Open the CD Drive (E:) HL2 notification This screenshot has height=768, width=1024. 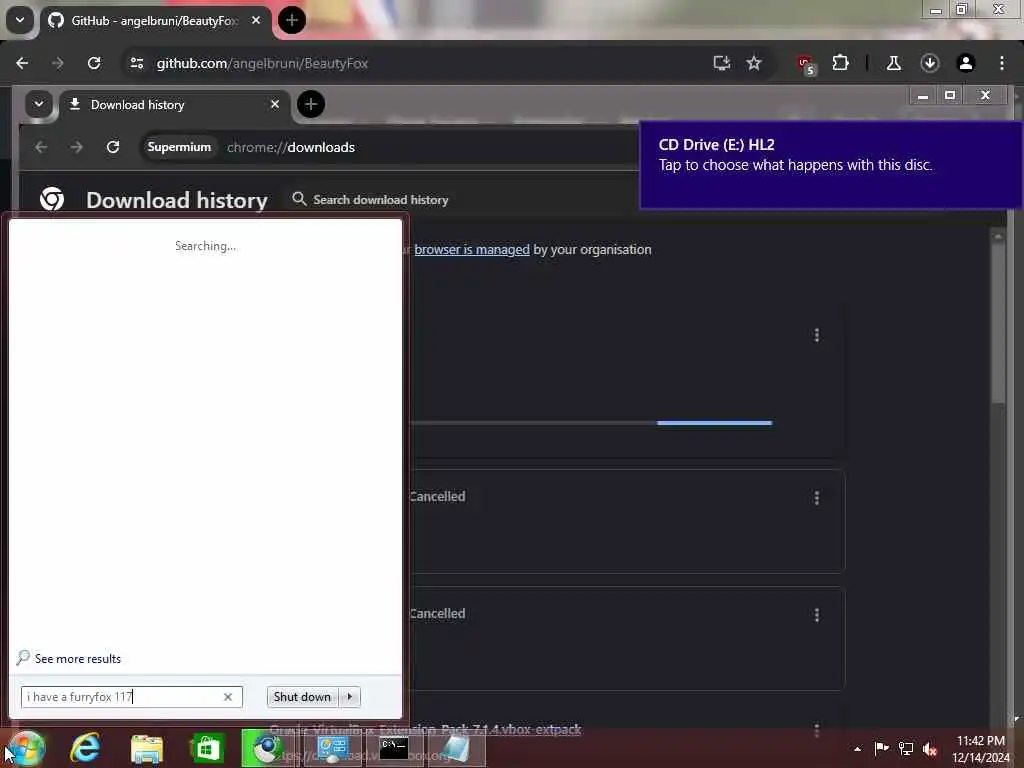[x=831, y=165]
